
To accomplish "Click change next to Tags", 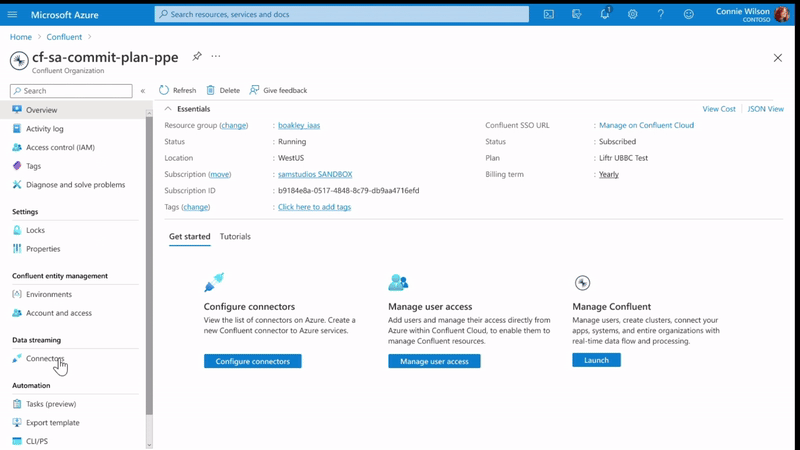I will (x=195, y=207).
